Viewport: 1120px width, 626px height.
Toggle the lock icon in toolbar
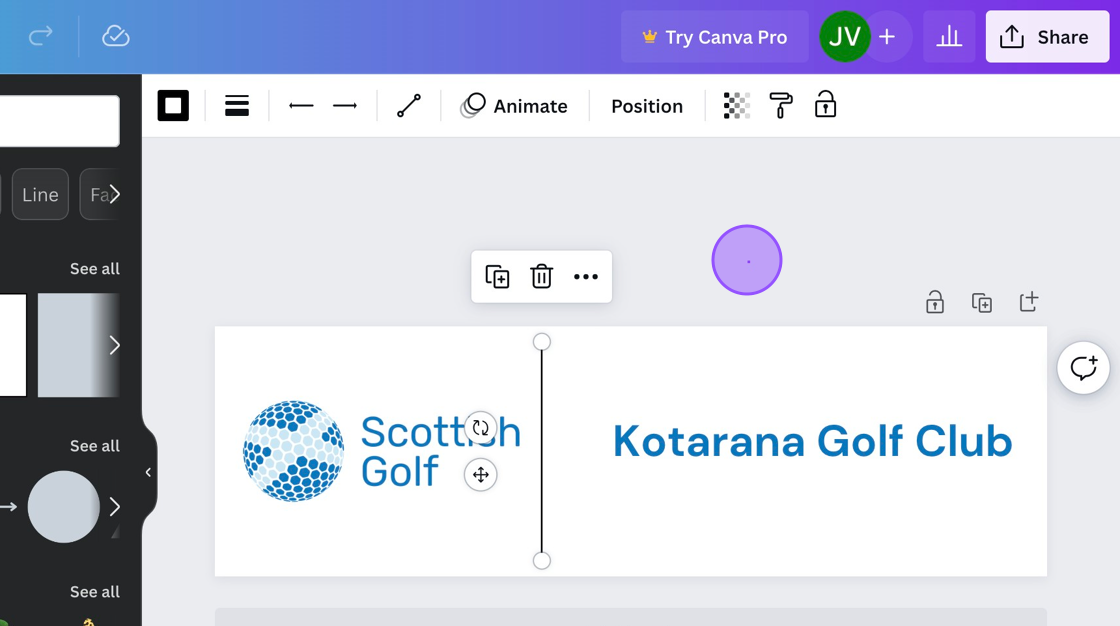pos(825,104)
